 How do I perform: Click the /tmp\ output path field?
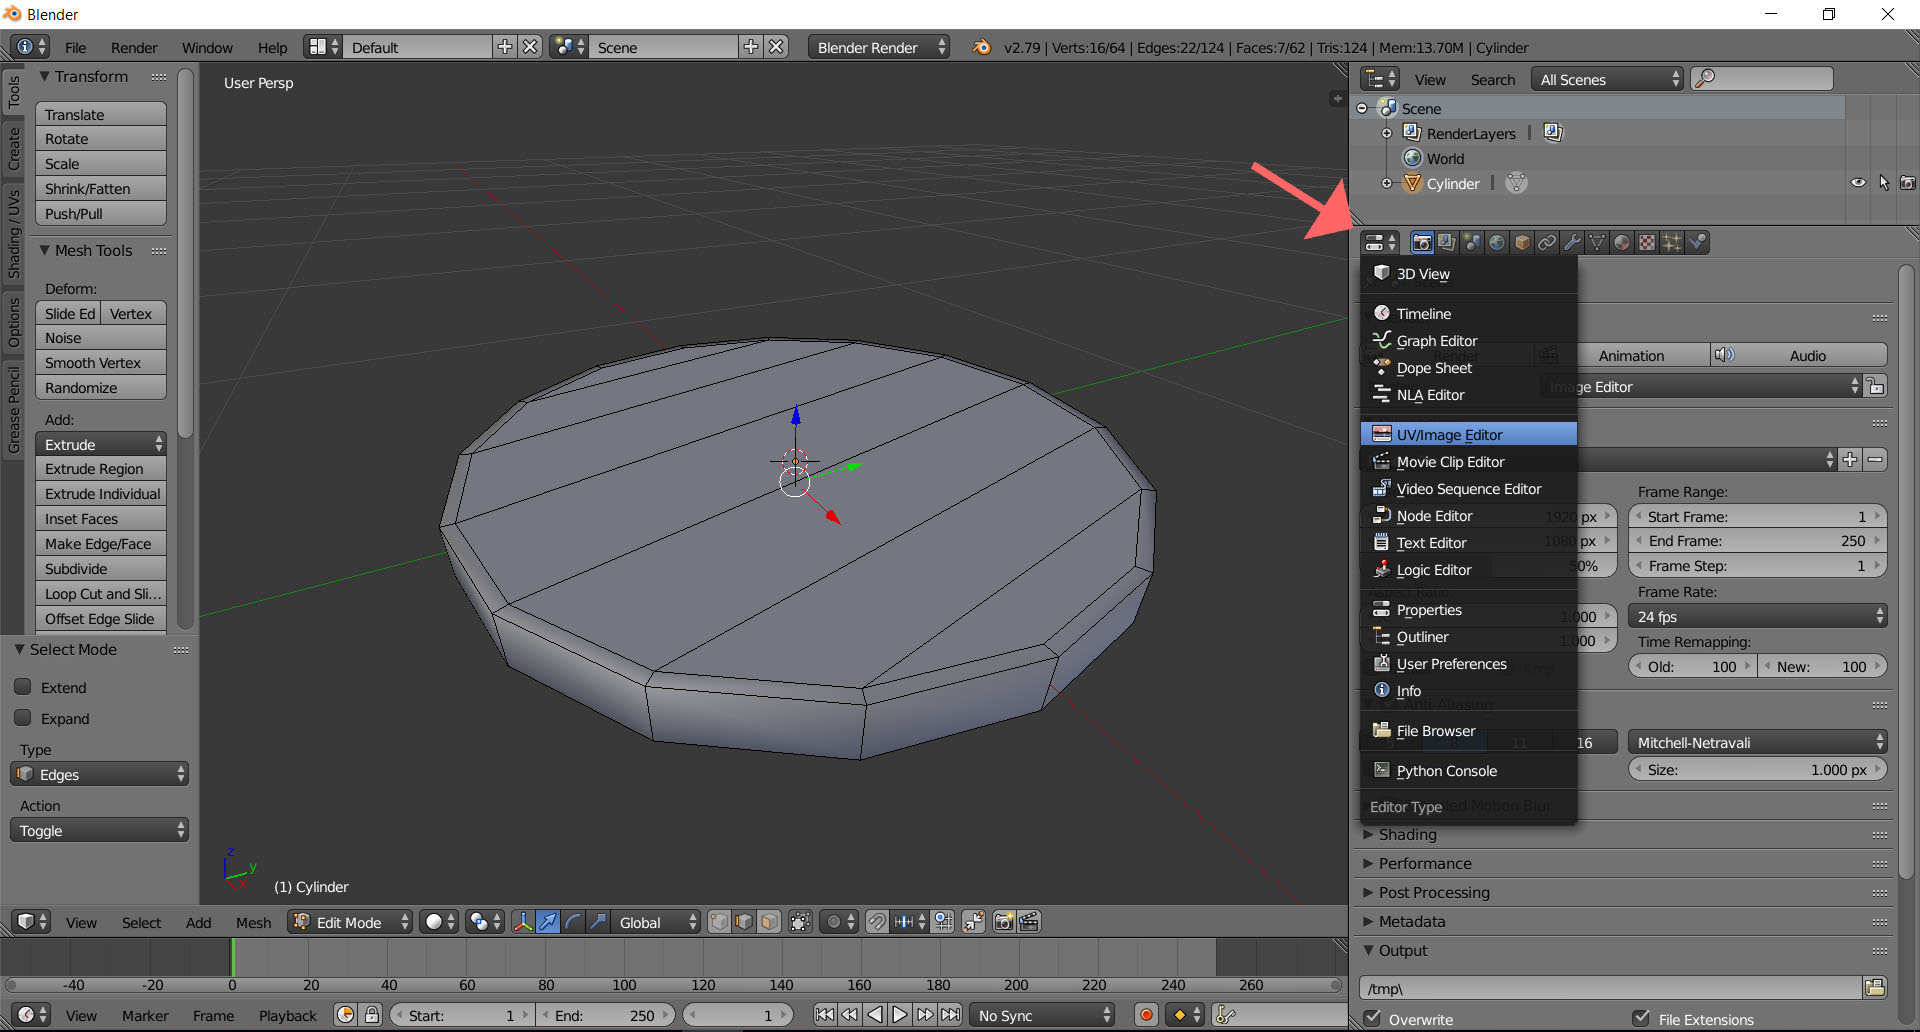[1612, 988]
